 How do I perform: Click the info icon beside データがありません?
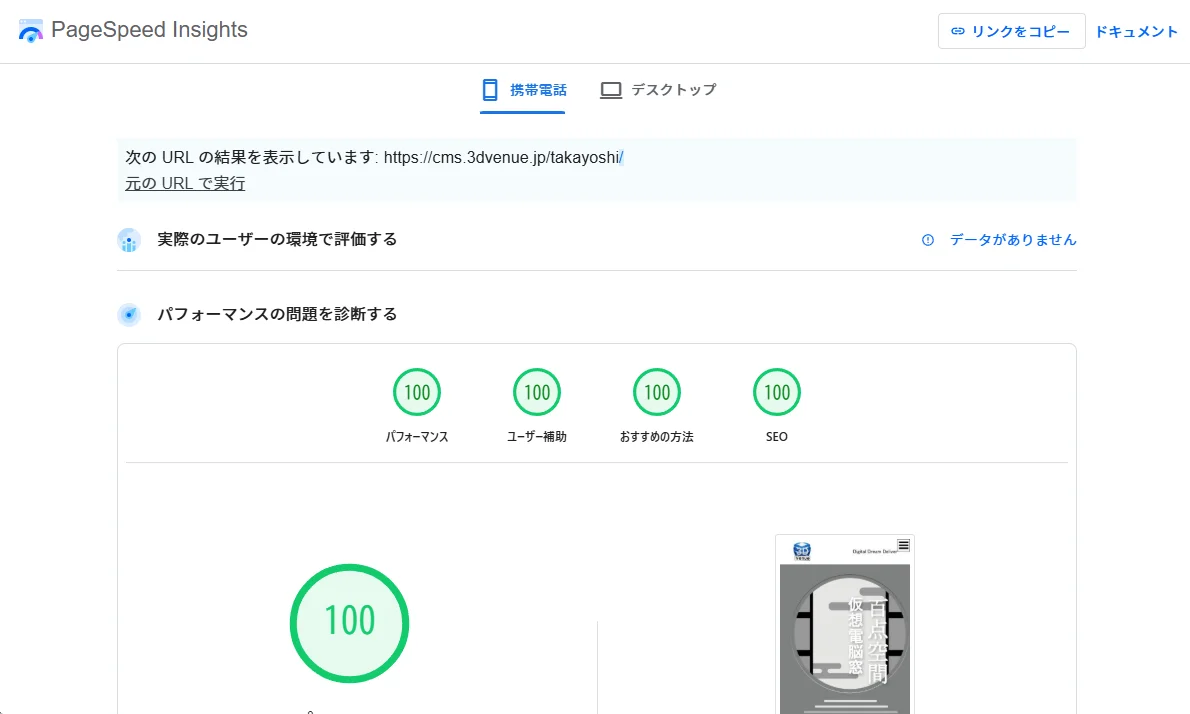tap(927, 241)
